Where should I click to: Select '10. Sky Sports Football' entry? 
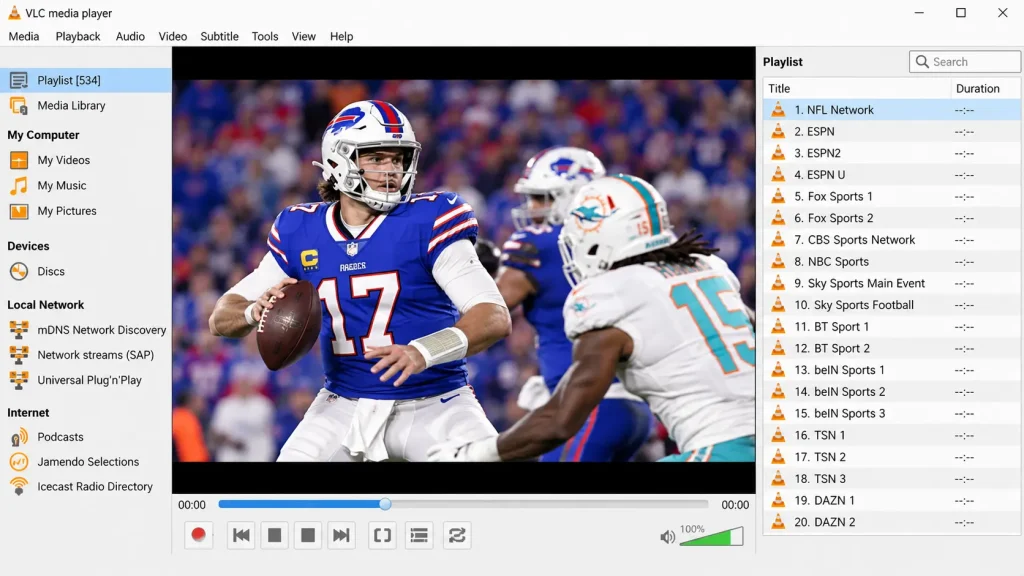891,305
